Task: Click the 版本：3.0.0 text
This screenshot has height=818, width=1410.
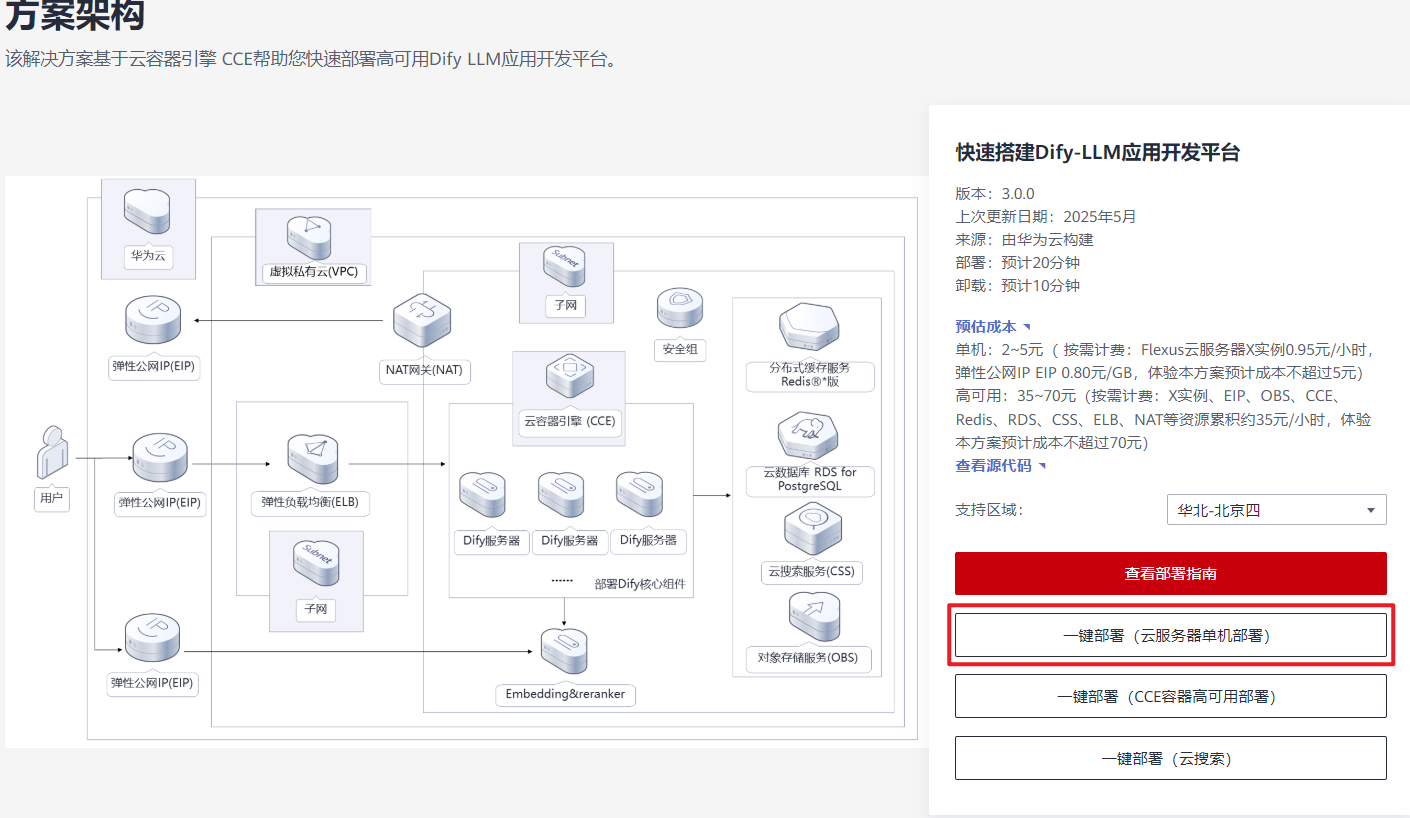Action: pos(995,194)
